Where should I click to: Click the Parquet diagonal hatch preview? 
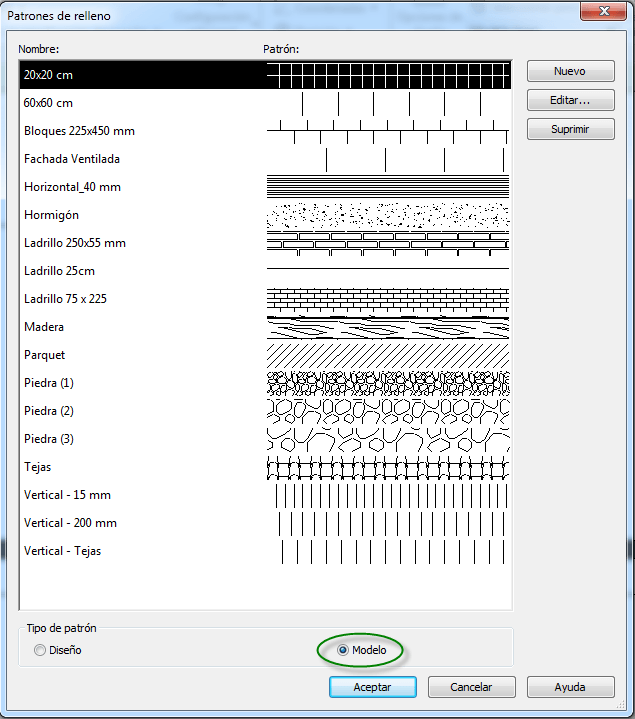coord(388,355)
